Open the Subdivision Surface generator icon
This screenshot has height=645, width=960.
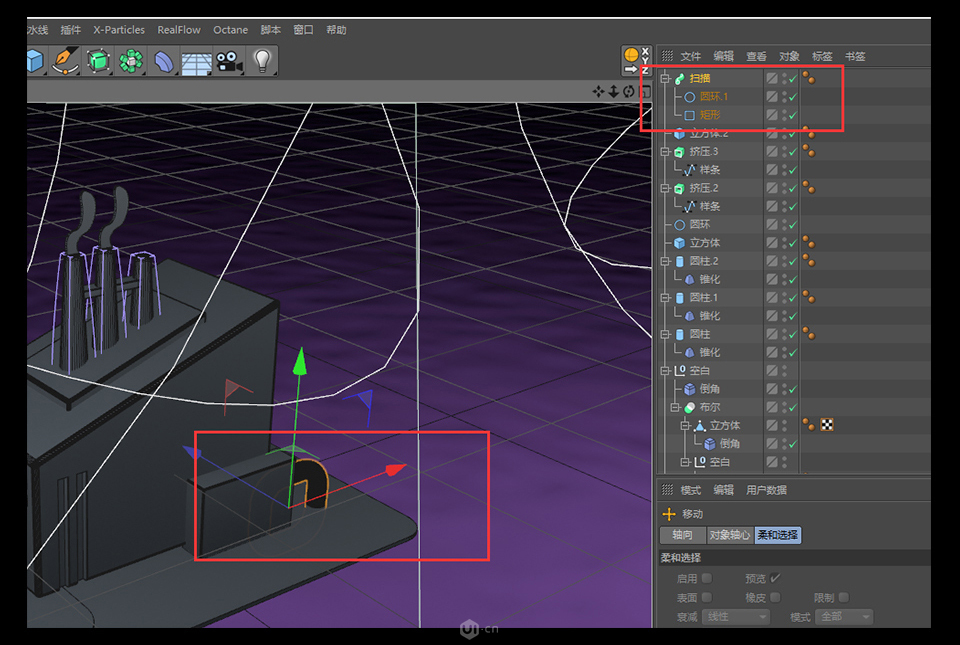tap(97, 60)
